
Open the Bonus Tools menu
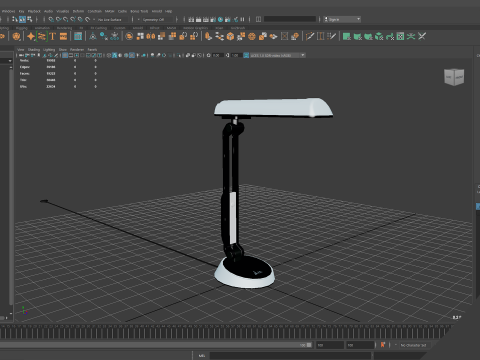(139, 11)
